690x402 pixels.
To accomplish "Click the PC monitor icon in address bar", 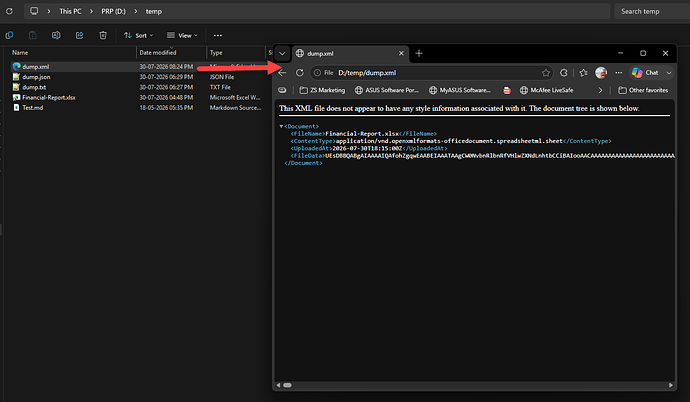I will pyautogui.click(x=34, y=11).
